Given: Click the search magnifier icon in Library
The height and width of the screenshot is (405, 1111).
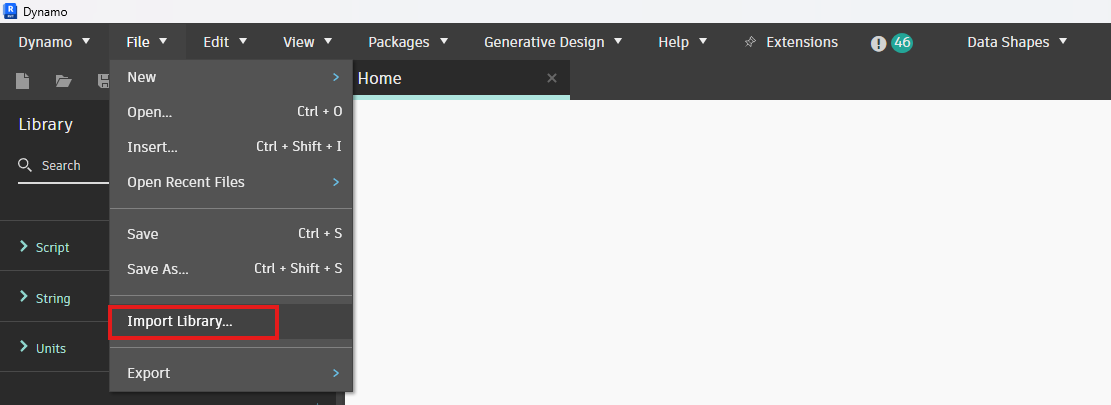Looking at the screenshot, I should [25, 165].
